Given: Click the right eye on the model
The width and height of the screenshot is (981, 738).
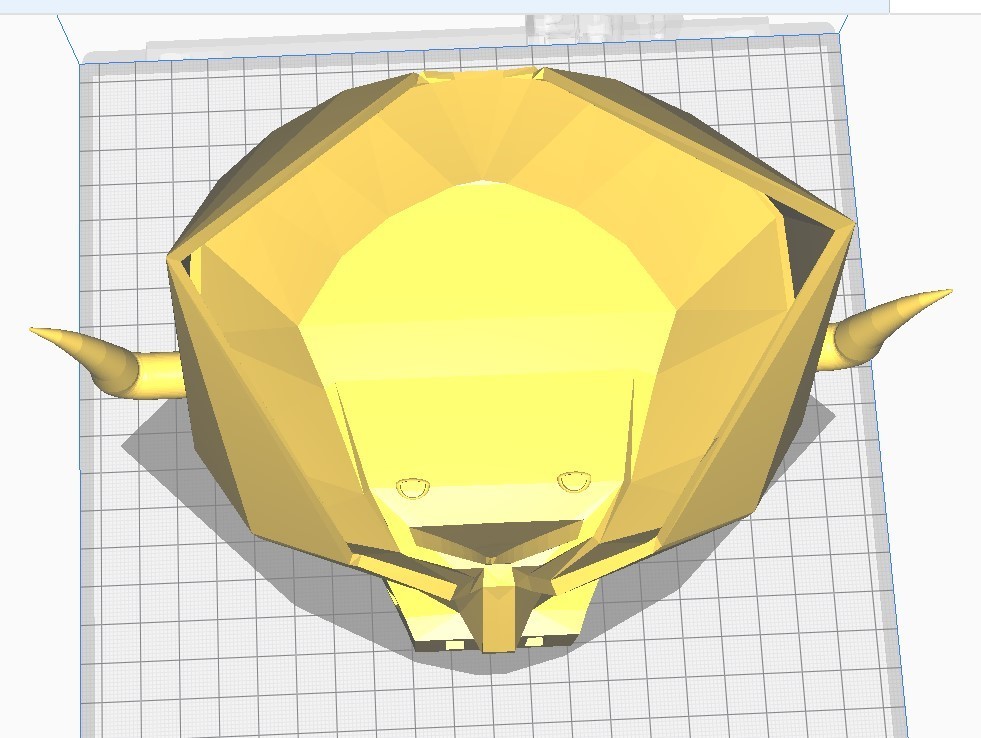Looking at the screenshot, I should coord(574,482).
